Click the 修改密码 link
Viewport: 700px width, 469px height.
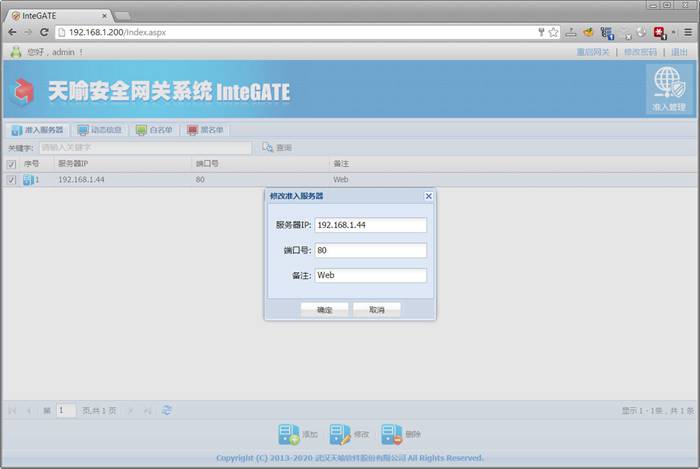tap(640, 52)
